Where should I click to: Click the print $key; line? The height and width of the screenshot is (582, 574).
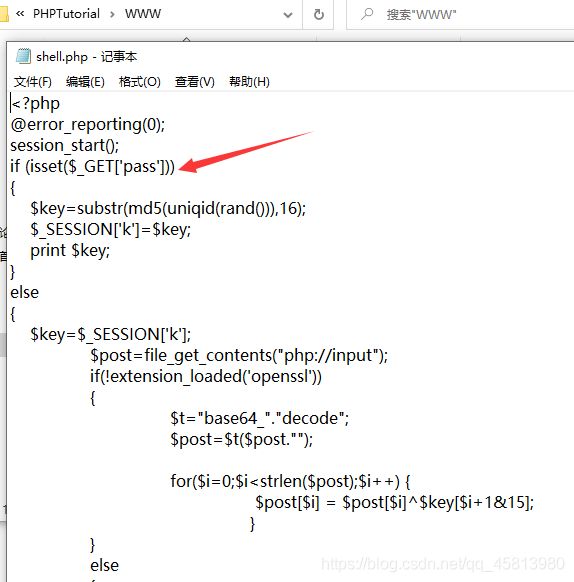[70, 251]
